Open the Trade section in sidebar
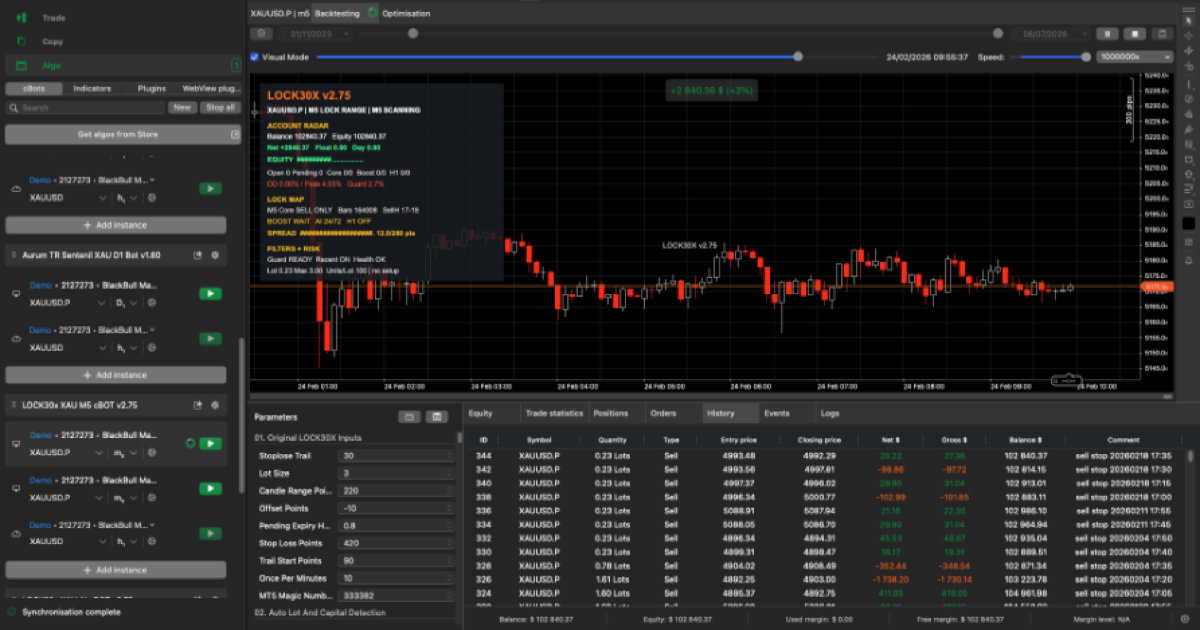Screen dimensions: 1200x630 (54, 18)
